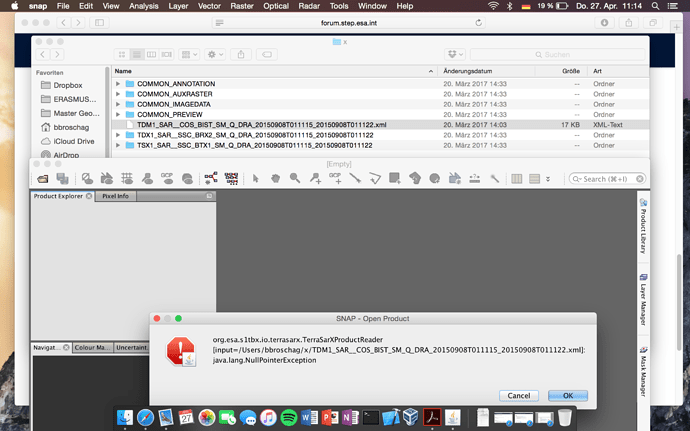Open the Finder arrange-by dropdown

pos(190,55)
